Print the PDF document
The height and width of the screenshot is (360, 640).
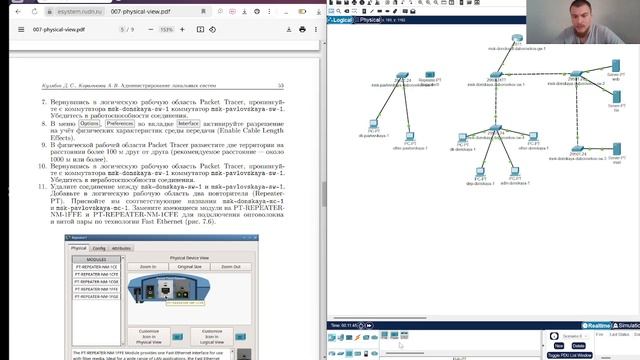tap(302, 29)
